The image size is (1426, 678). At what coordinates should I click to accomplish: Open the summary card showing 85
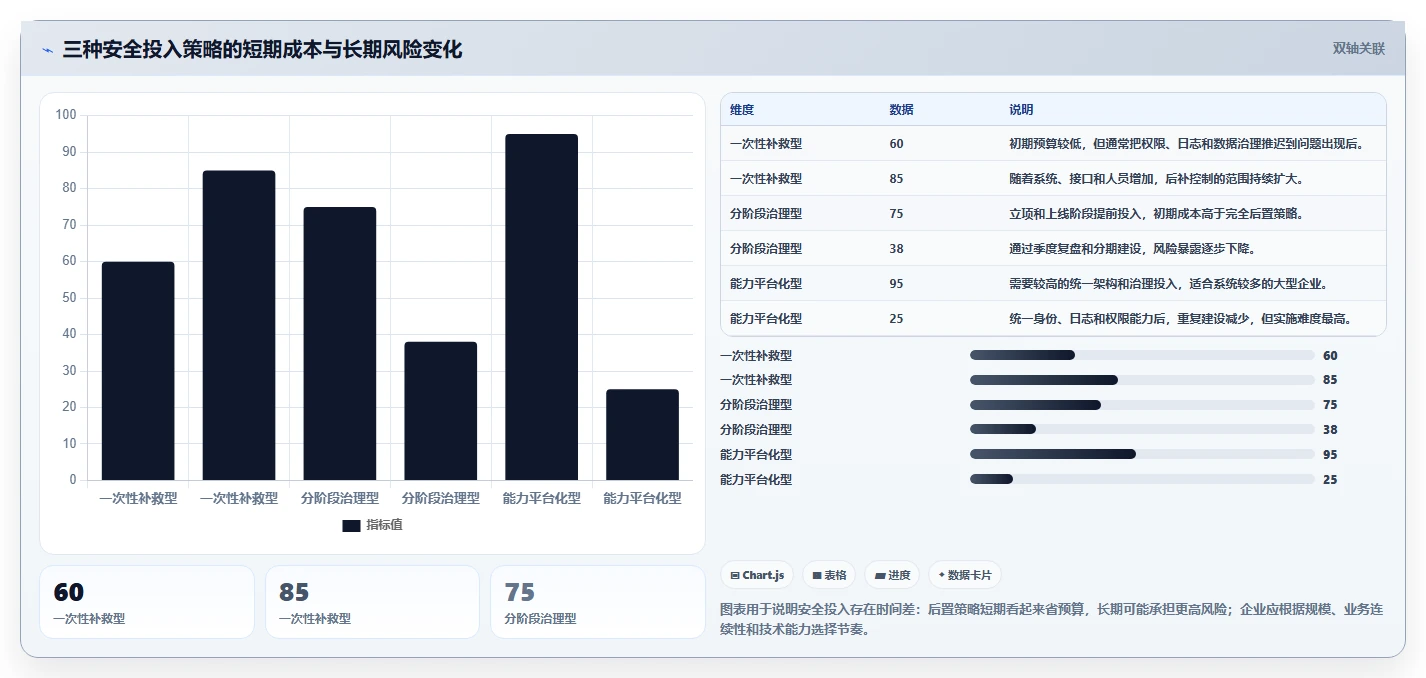(373, 602)
